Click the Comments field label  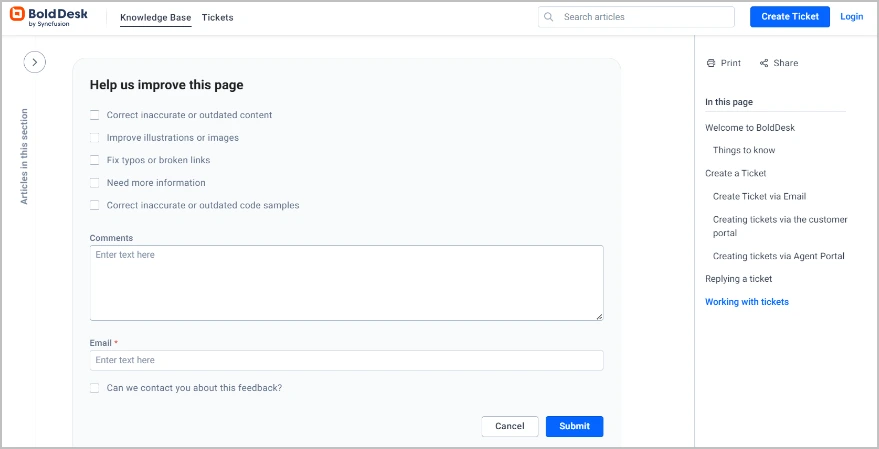coord(111,238)
